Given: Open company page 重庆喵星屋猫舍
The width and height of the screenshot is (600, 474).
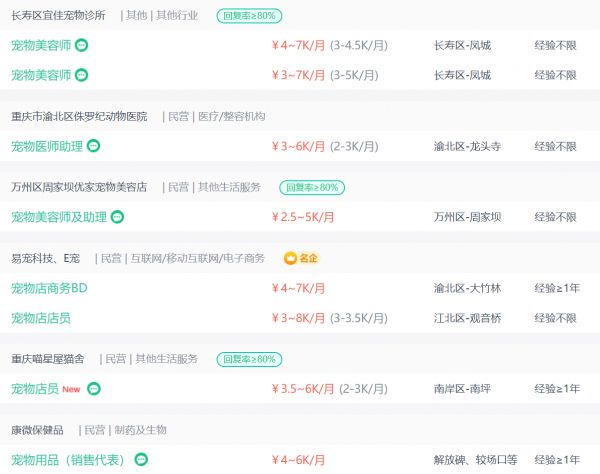Looking at the screenshot, I should tap(47, 359).
